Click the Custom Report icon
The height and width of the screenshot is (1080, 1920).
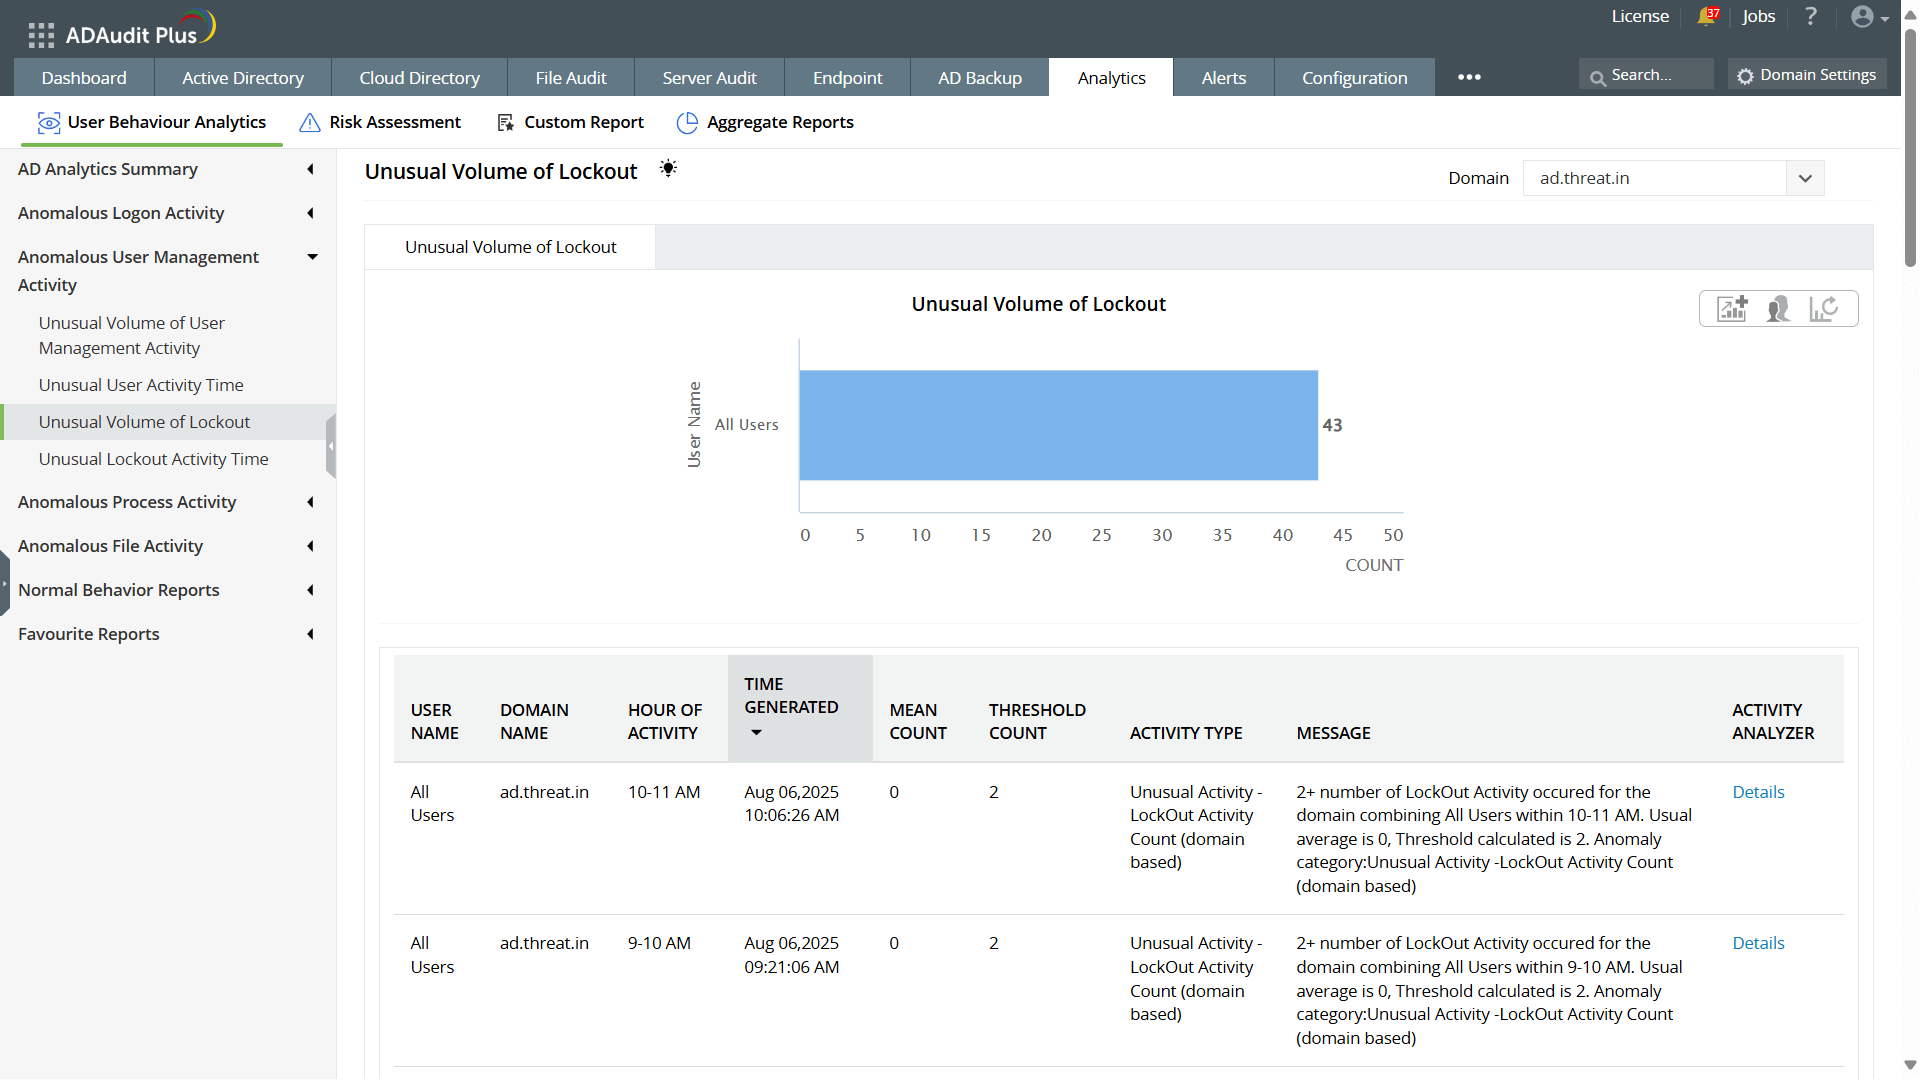click(x=504, y=121)
